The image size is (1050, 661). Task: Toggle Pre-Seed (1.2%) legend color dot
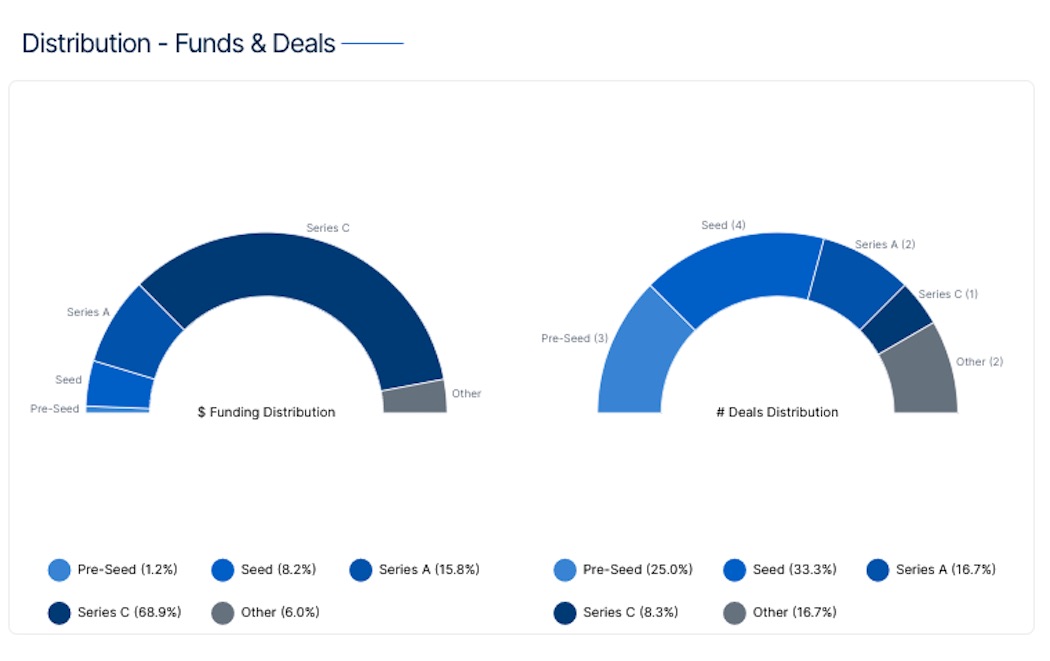coord(60,570)
